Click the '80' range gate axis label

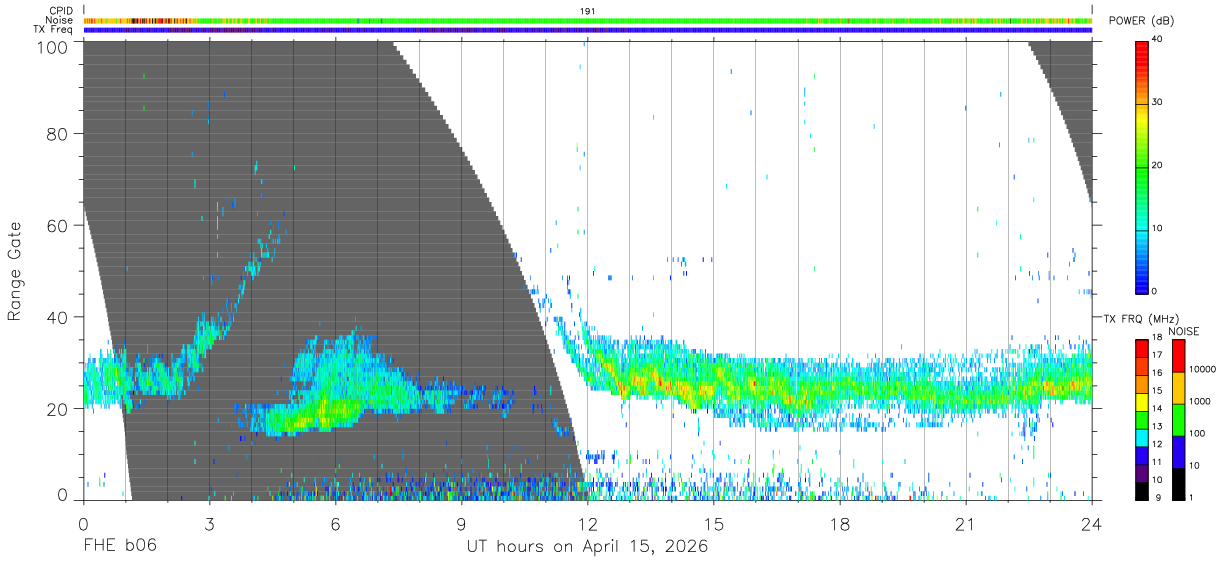click(58, 134)
